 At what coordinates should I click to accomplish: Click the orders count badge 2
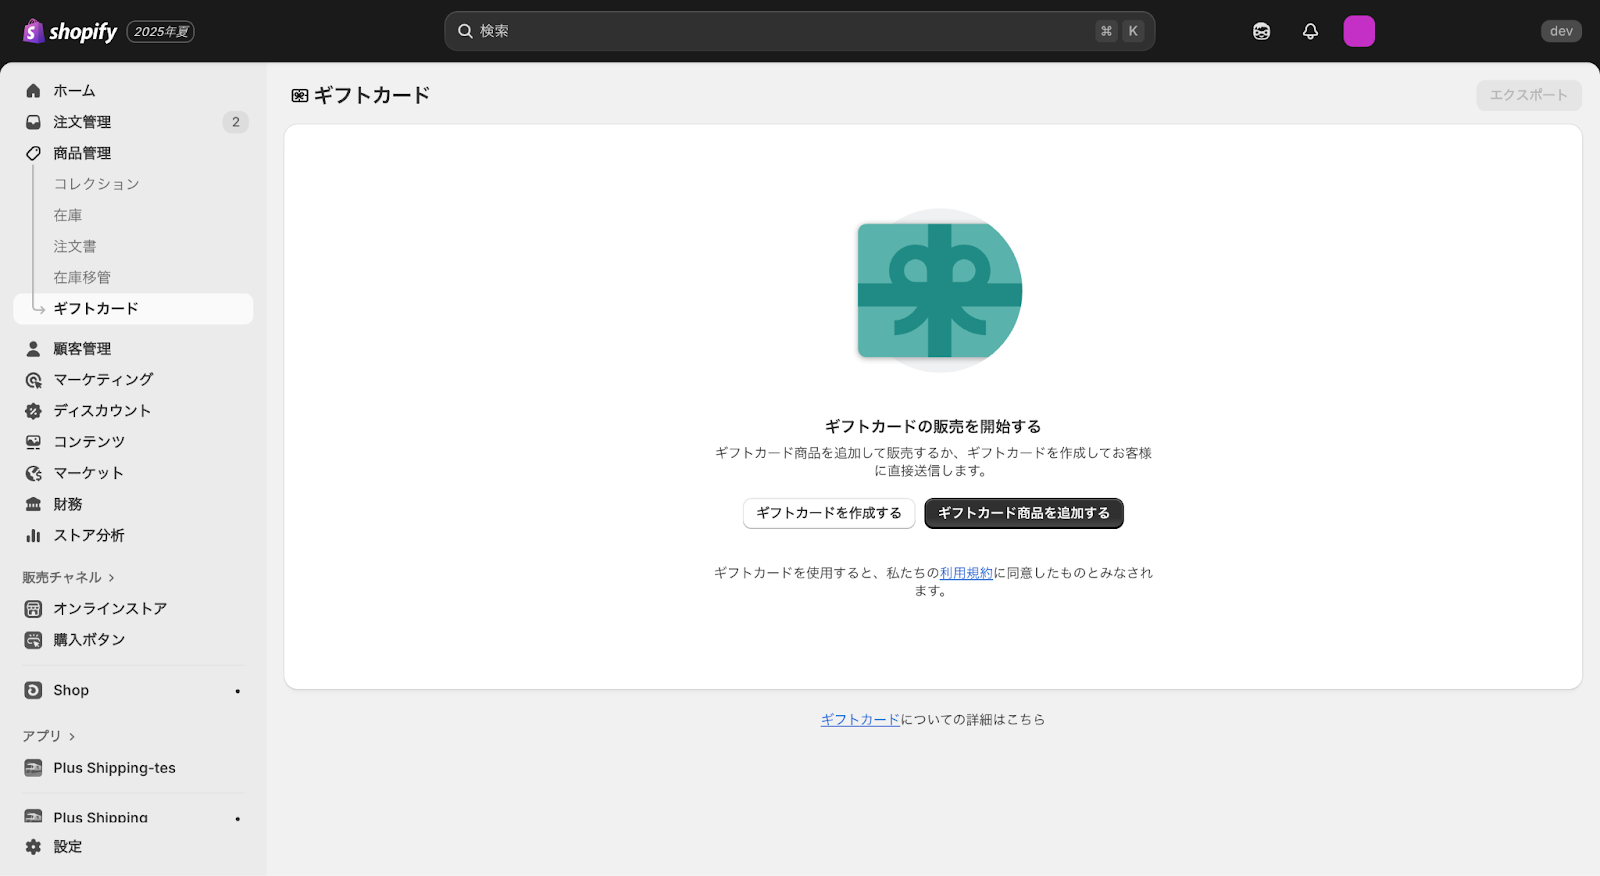pyautogui.click(x=236, y=122)
